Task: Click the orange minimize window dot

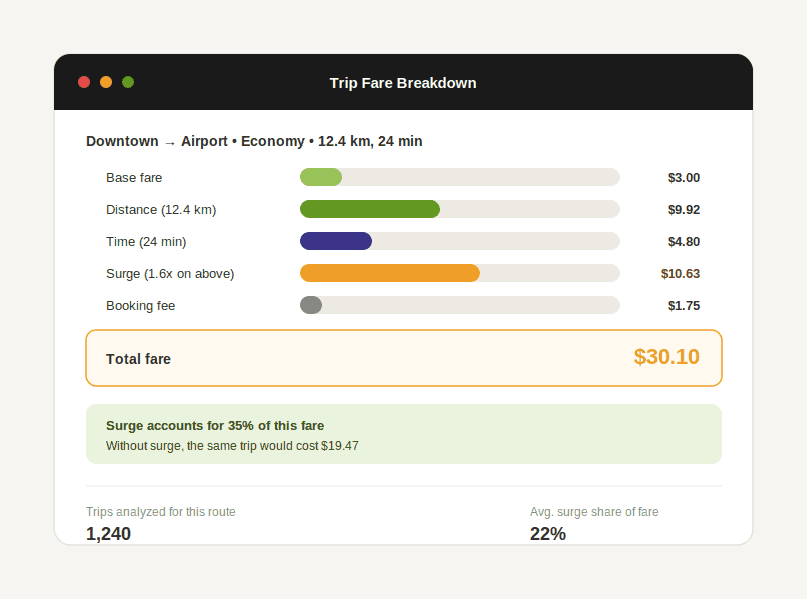Action: coord(106,82)
